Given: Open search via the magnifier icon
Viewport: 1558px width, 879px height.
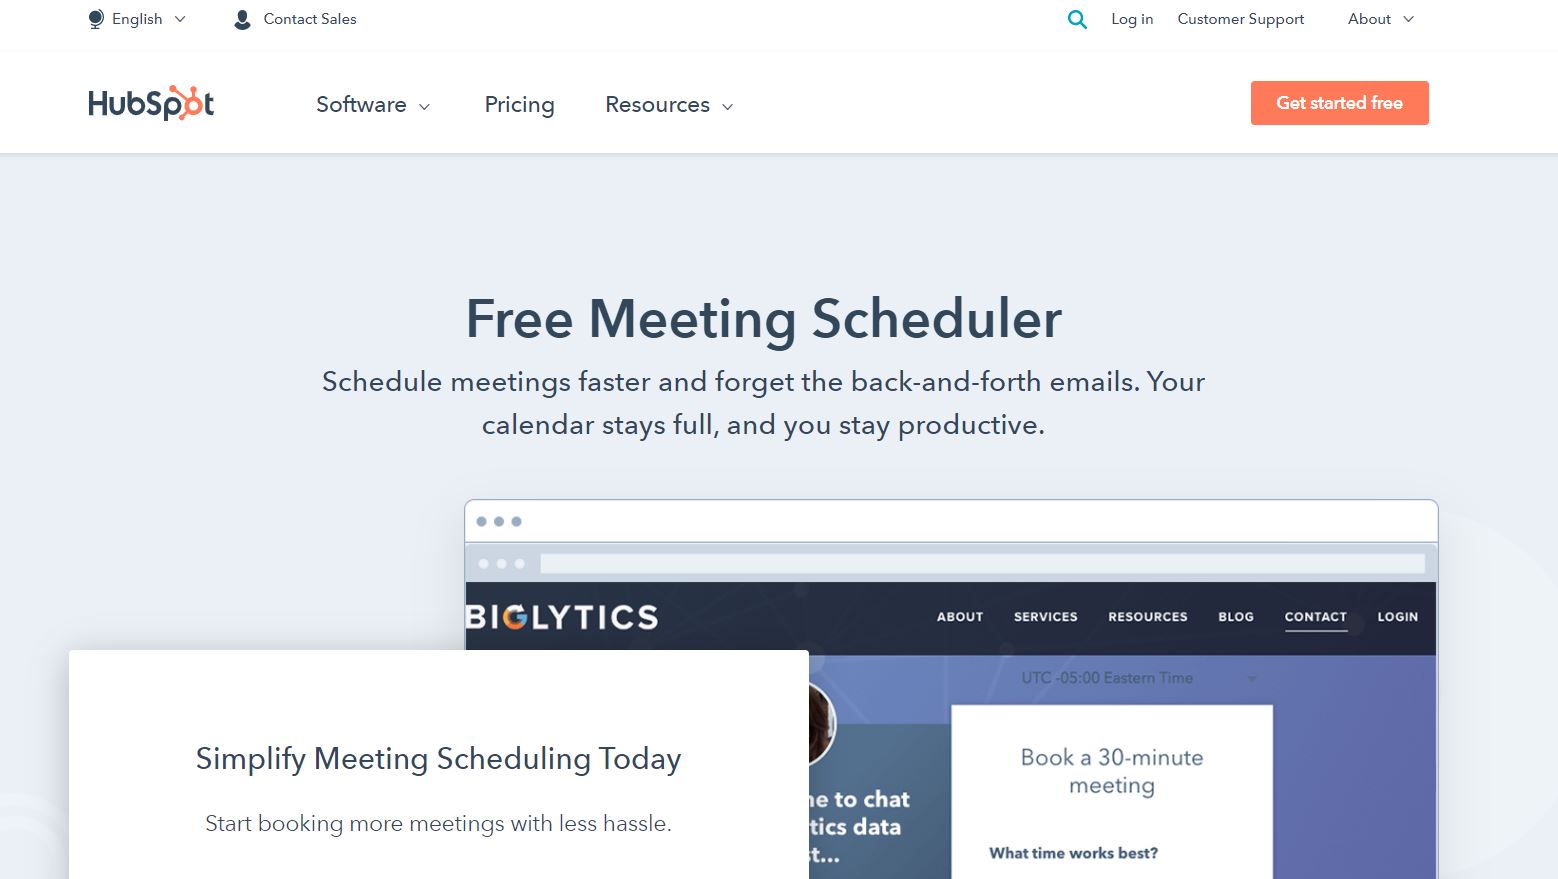Looking at the screenshot, I should pos(1077,19).
